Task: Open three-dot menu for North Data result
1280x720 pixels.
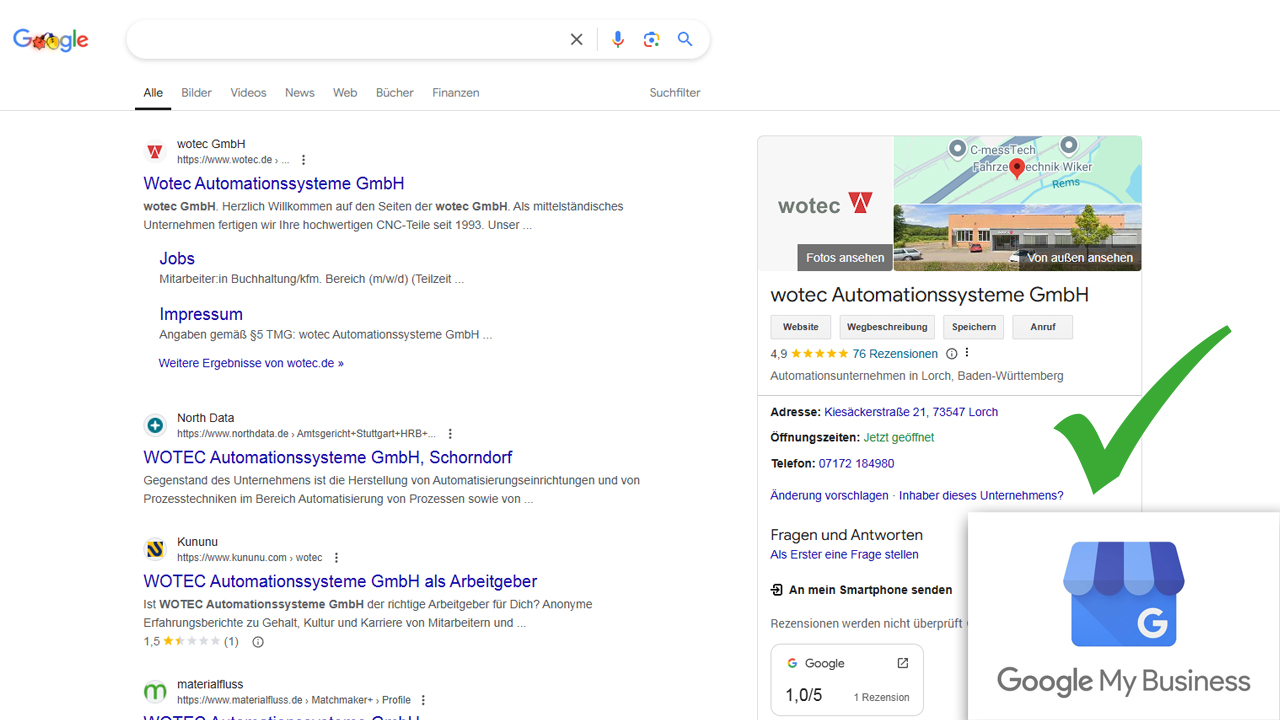Action: (450, 434)
